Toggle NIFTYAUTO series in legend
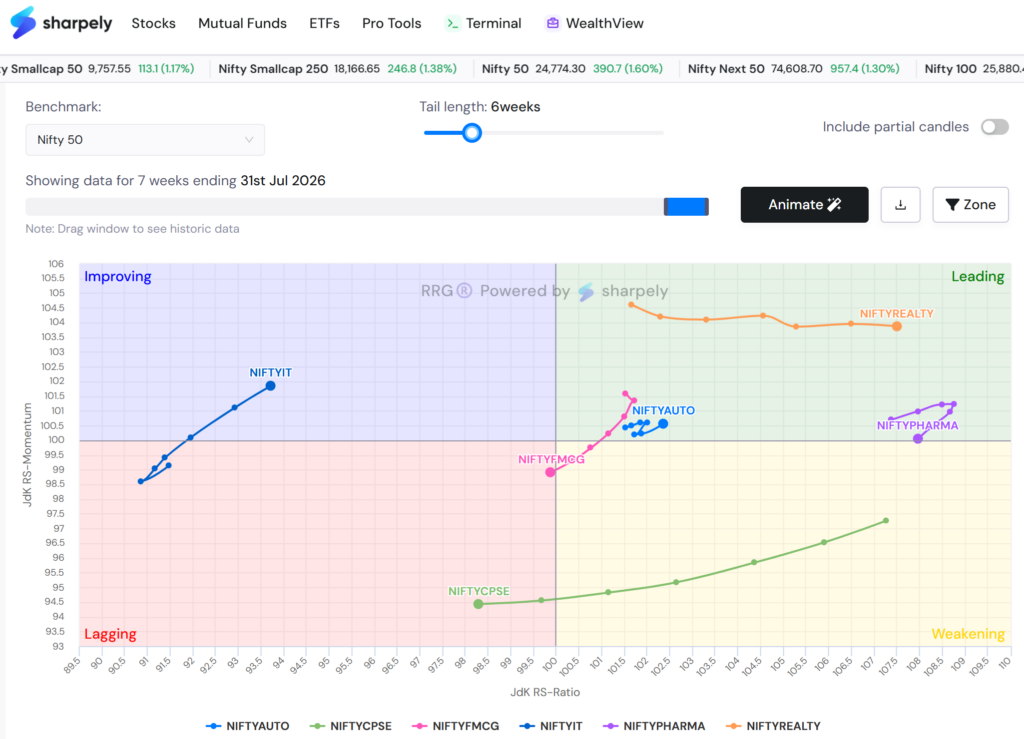Viewport: 1024px width, 739px height. pos(248,726)
